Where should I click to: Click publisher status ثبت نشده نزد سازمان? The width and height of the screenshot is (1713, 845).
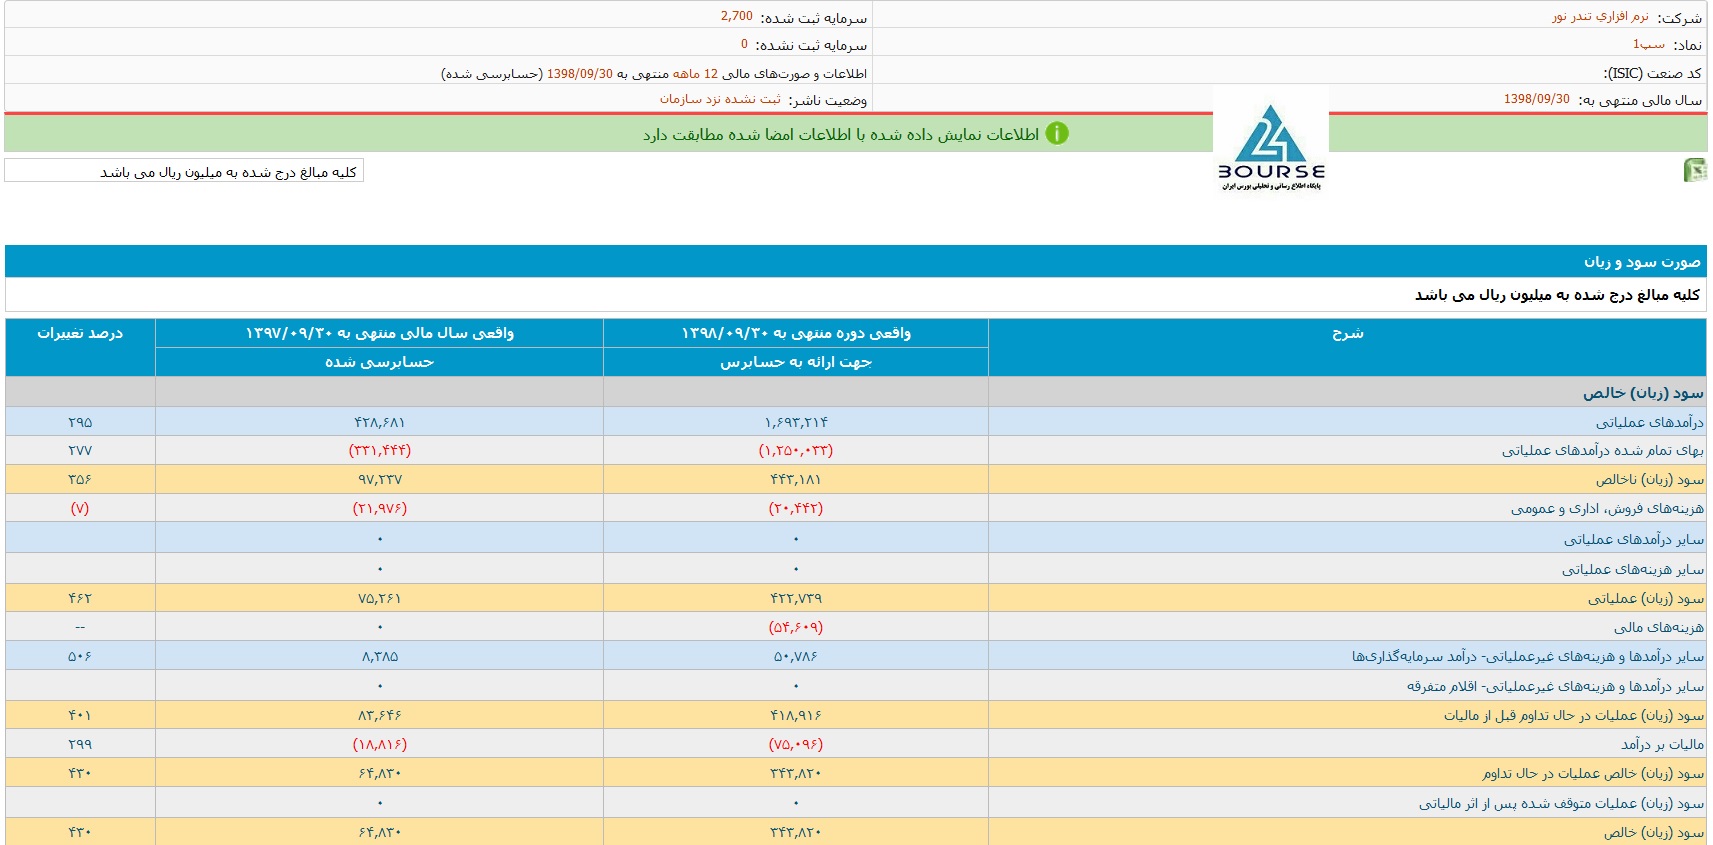[720, 99]
